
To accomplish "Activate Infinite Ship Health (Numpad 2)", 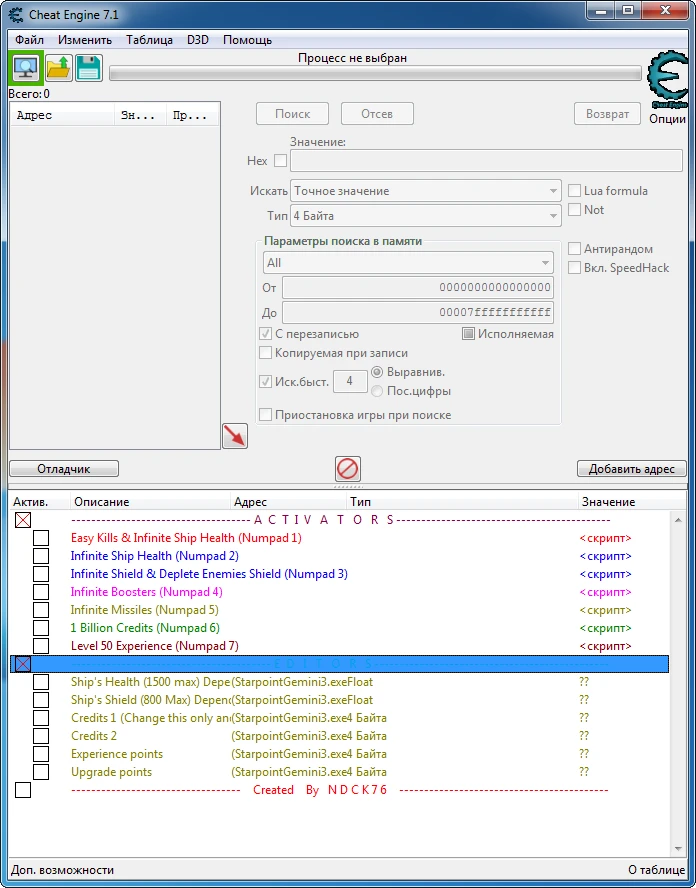I will pyautogui.click(x=41, y=556).
